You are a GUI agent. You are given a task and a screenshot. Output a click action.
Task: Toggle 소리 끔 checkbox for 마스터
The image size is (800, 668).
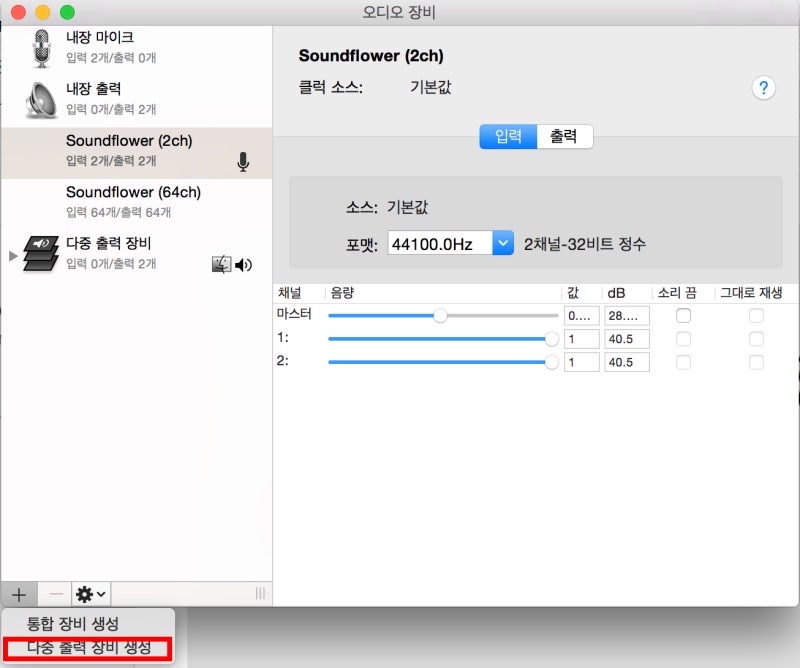[x=683, y=316]
